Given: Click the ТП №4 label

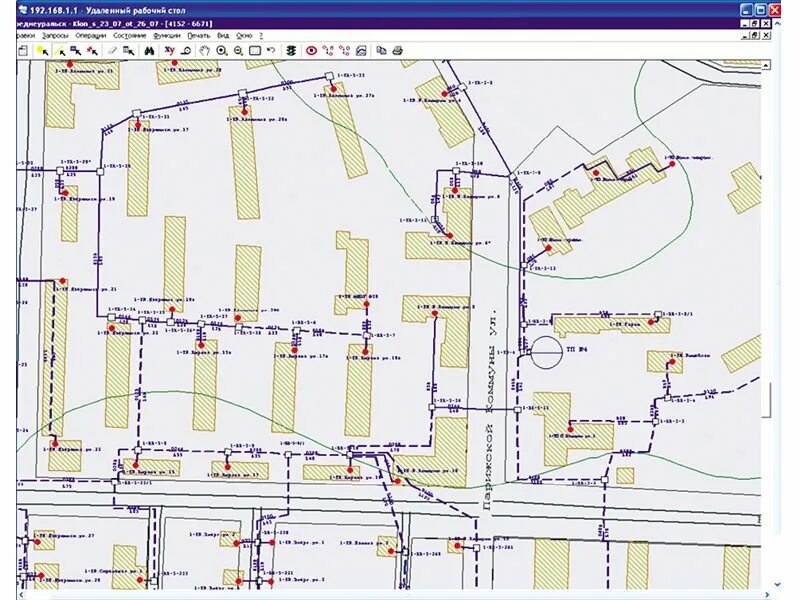Looking at the screenshot, I should (577, 350).
